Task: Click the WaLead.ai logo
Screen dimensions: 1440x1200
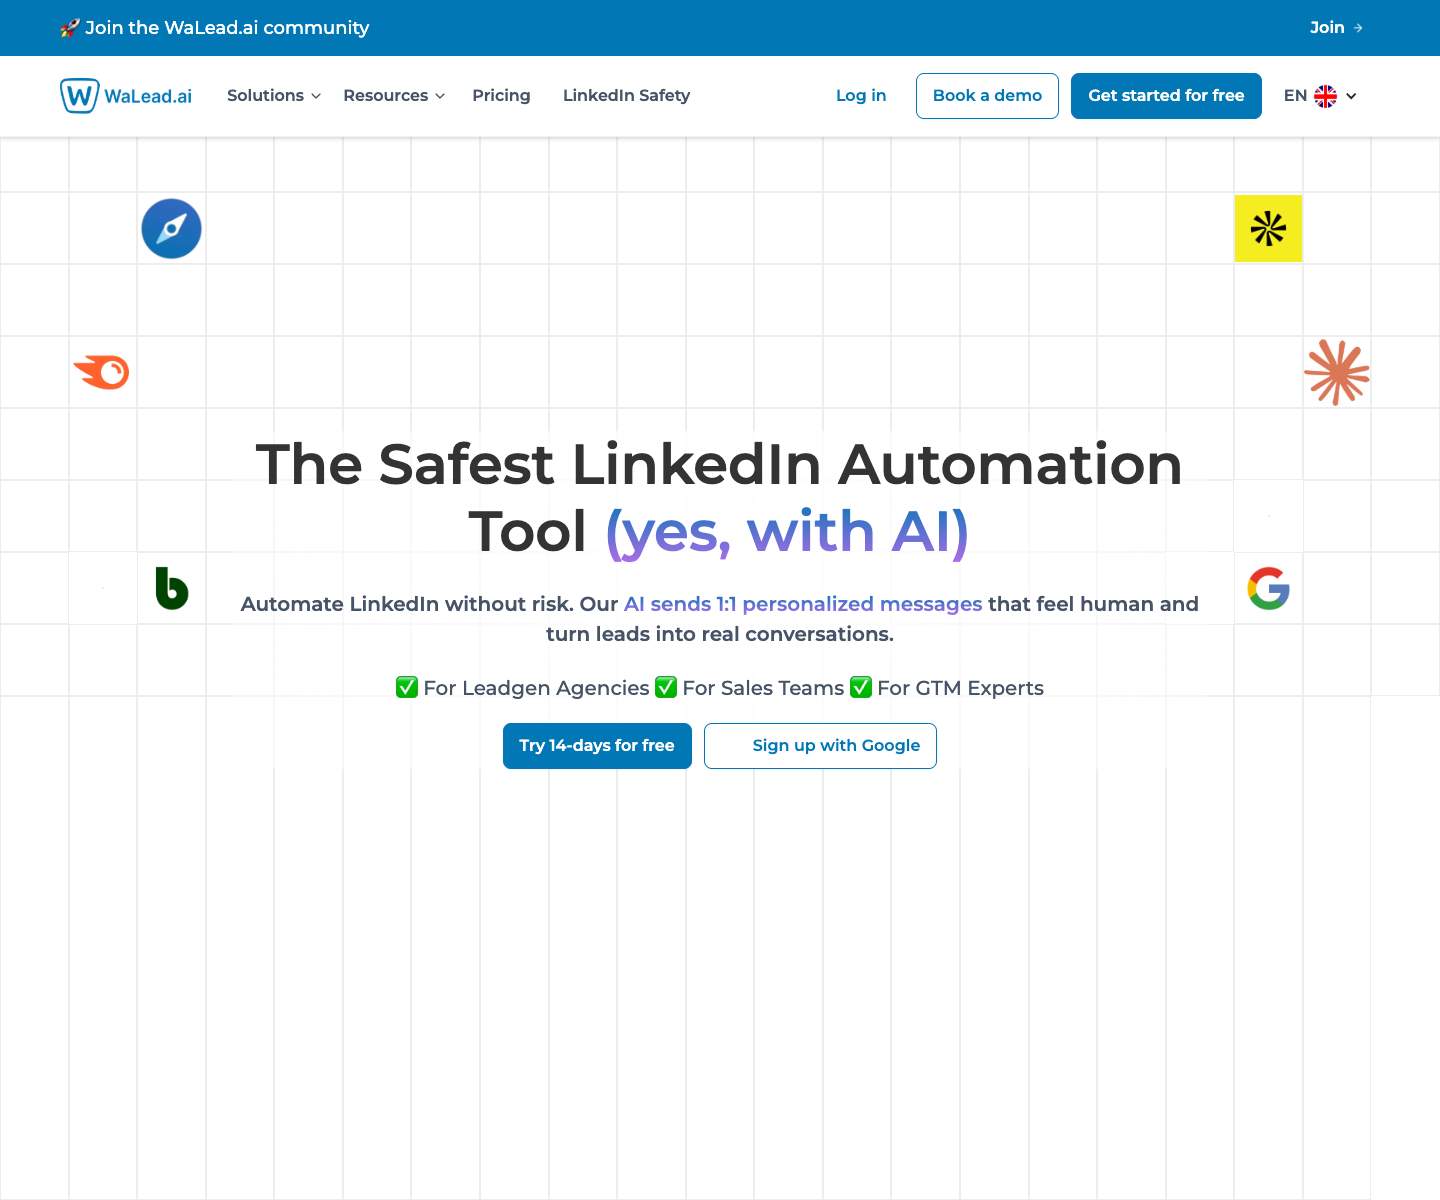Action: click(x=126, y=96)
